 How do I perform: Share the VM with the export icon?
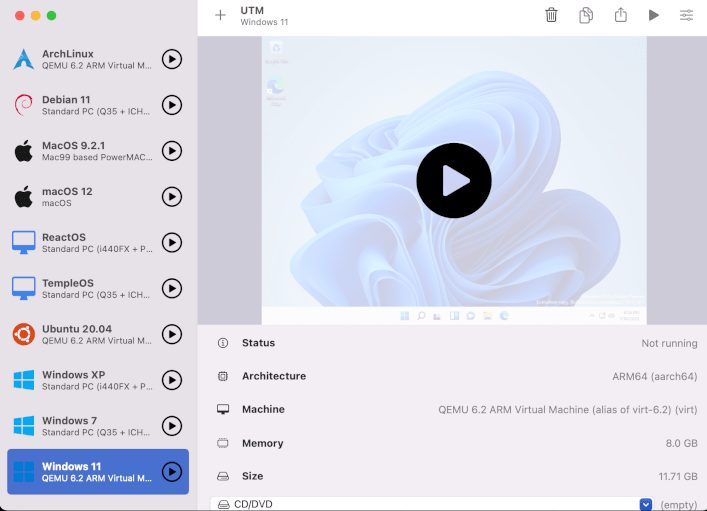click(x=620, y=14)
